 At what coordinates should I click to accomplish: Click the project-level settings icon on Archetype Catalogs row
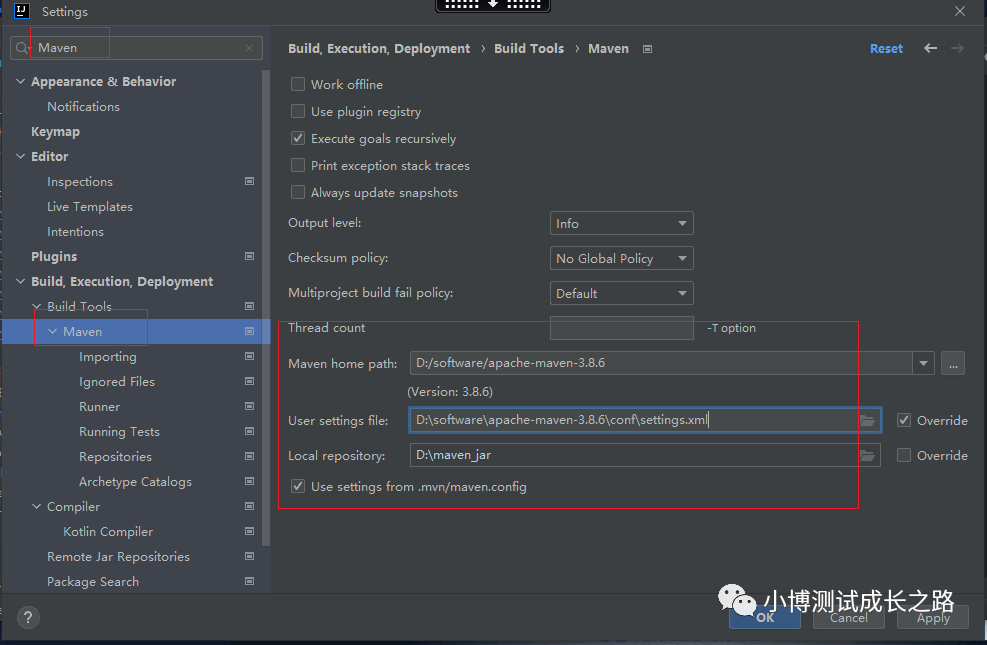(249, 481)
